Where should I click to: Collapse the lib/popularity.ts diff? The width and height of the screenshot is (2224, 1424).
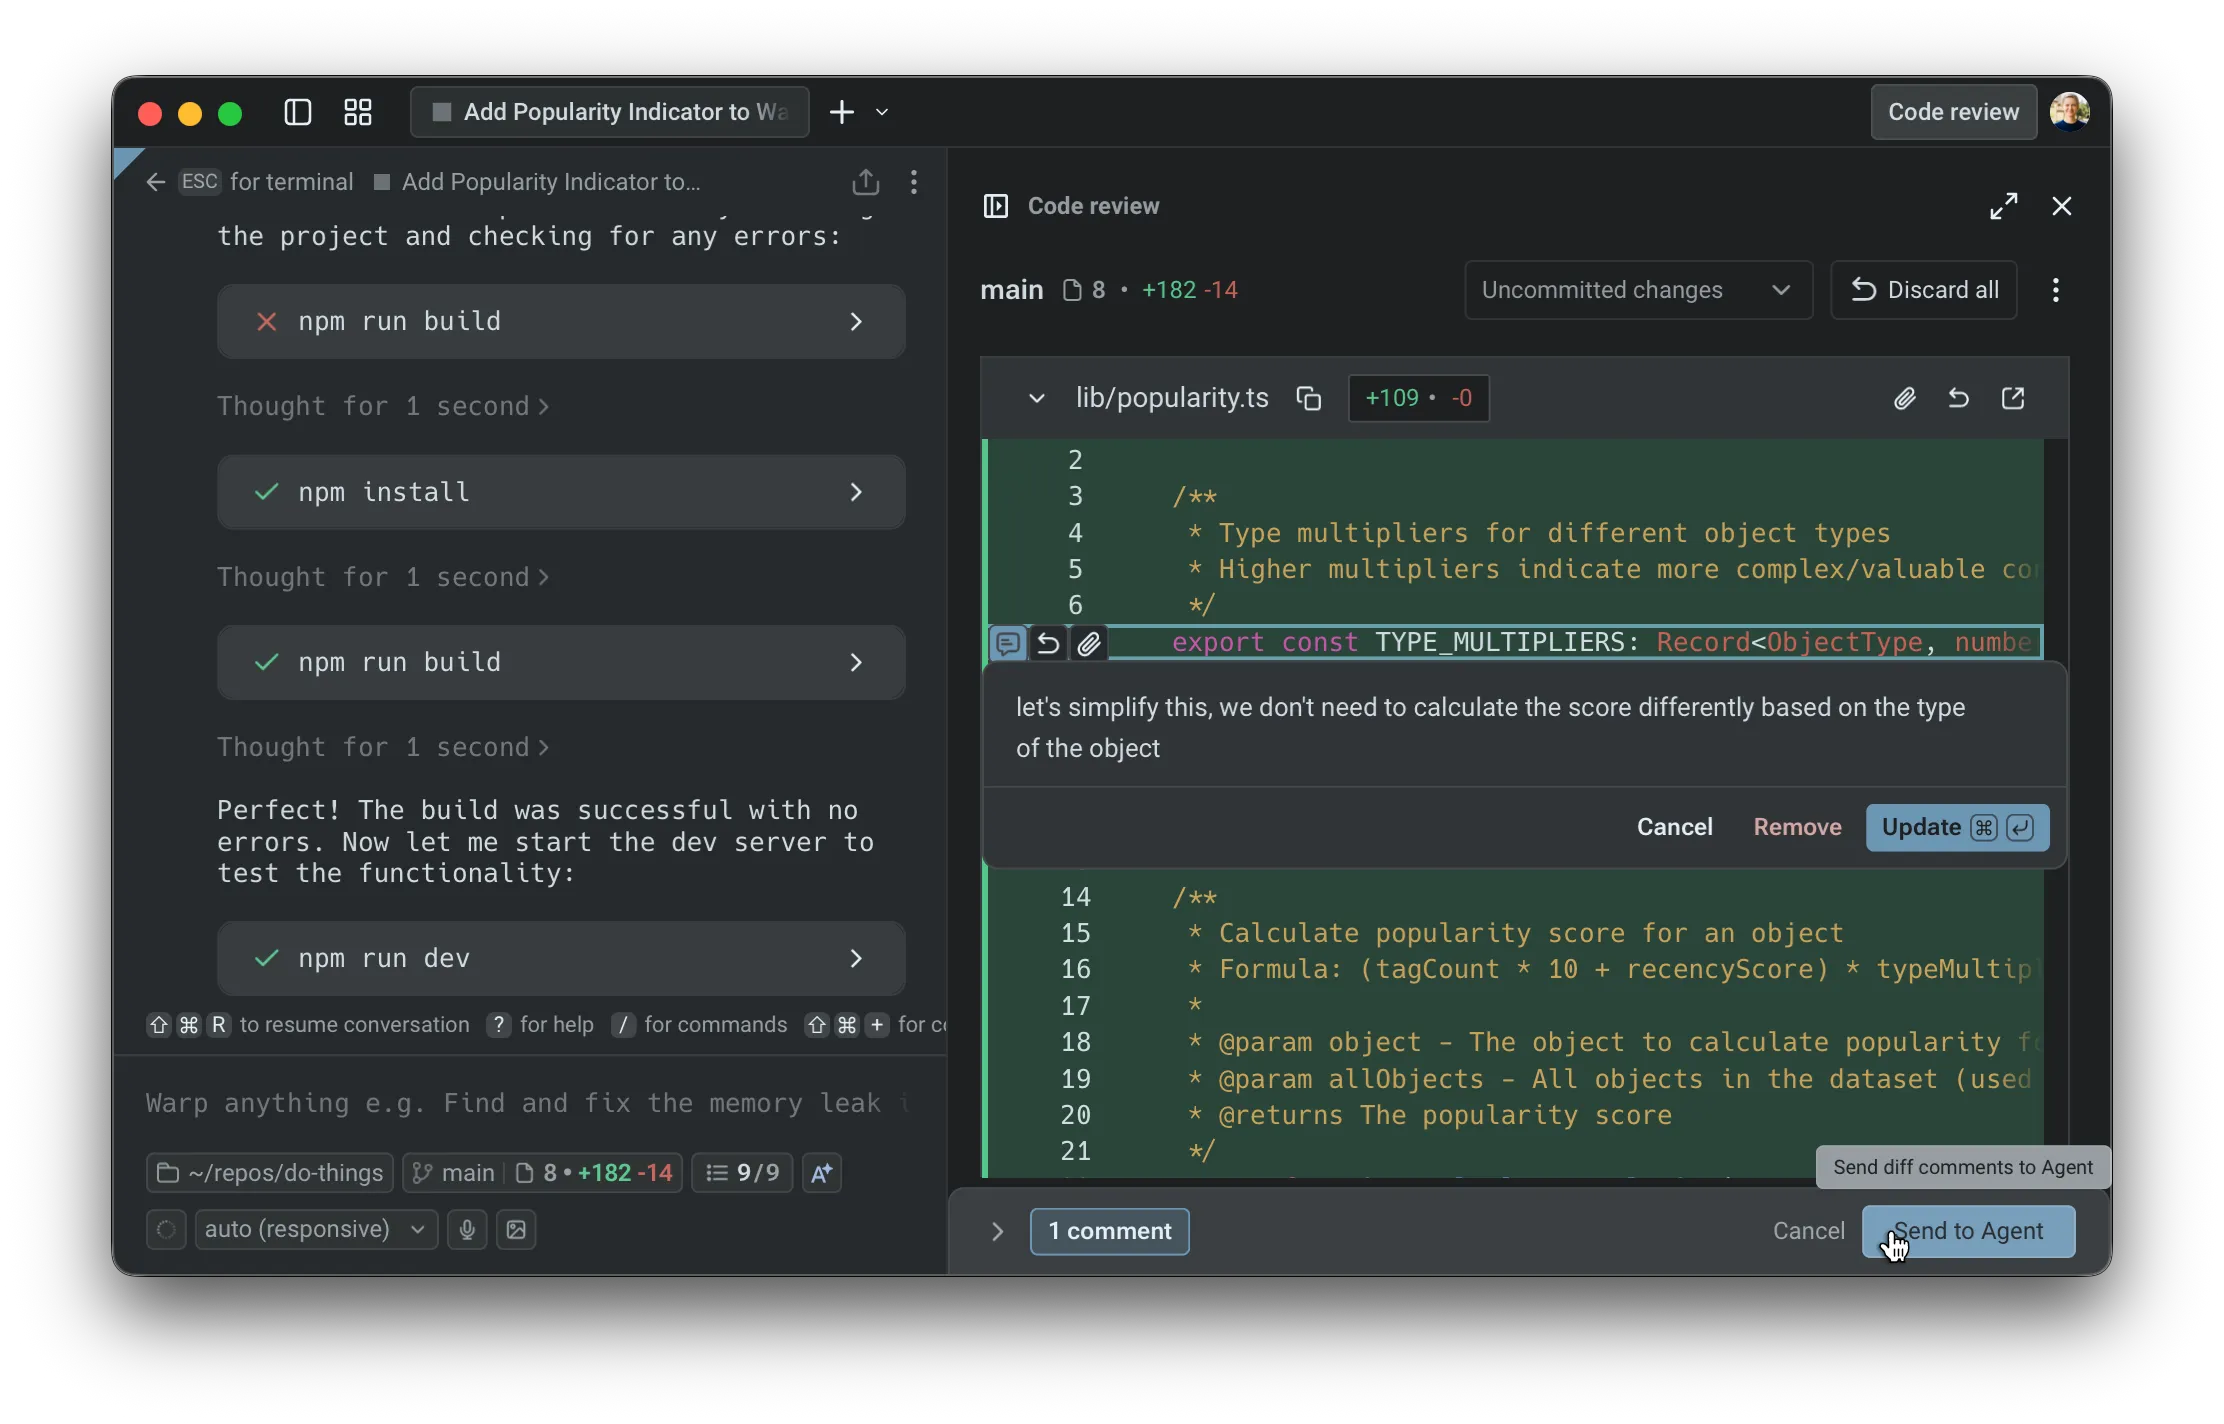(1036, 397)
